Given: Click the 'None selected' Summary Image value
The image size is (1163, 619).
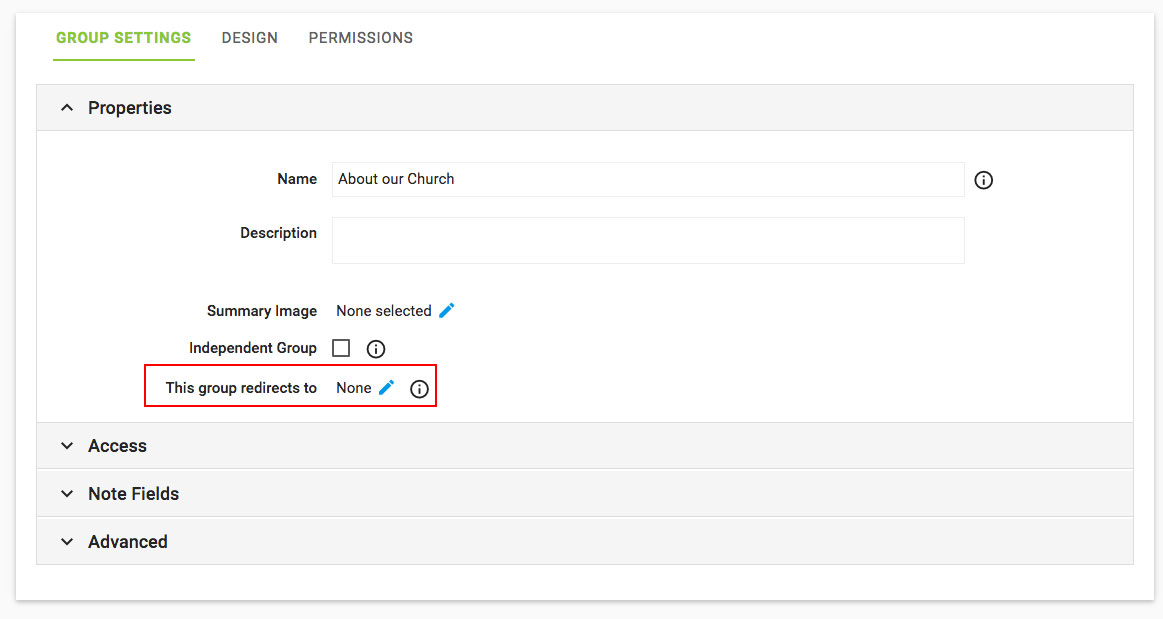Looking at the screenshot, I should click(x=383, y=311).
